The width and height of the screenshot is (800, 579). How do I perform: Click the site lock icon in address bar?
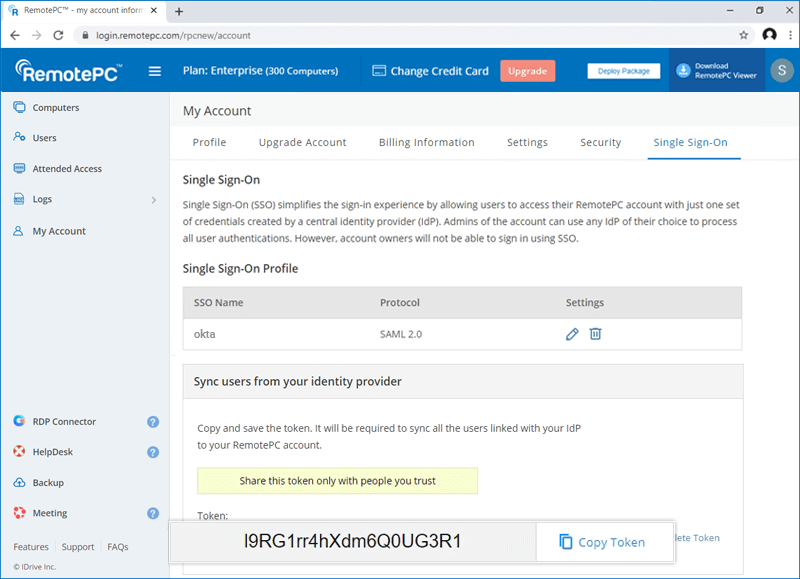pos(85,35)
